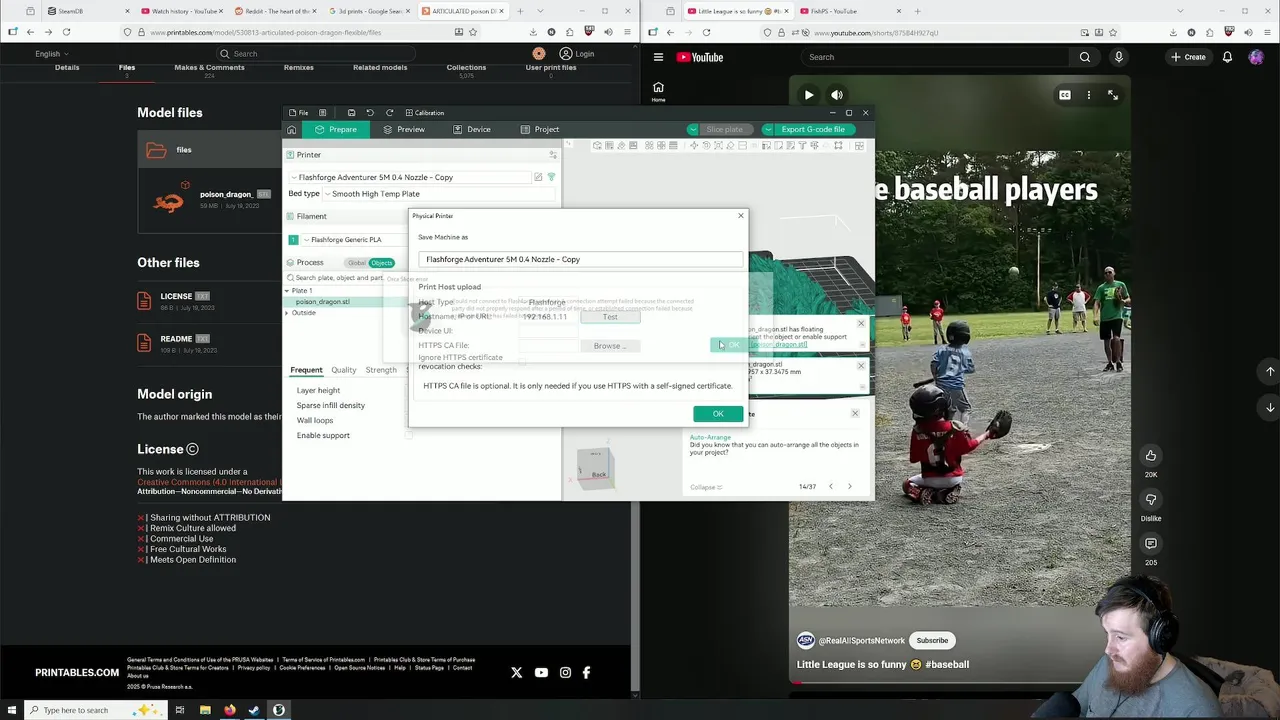Switch to the Device tab
The height and width of the screenshot is (720, 1280).
471,129
